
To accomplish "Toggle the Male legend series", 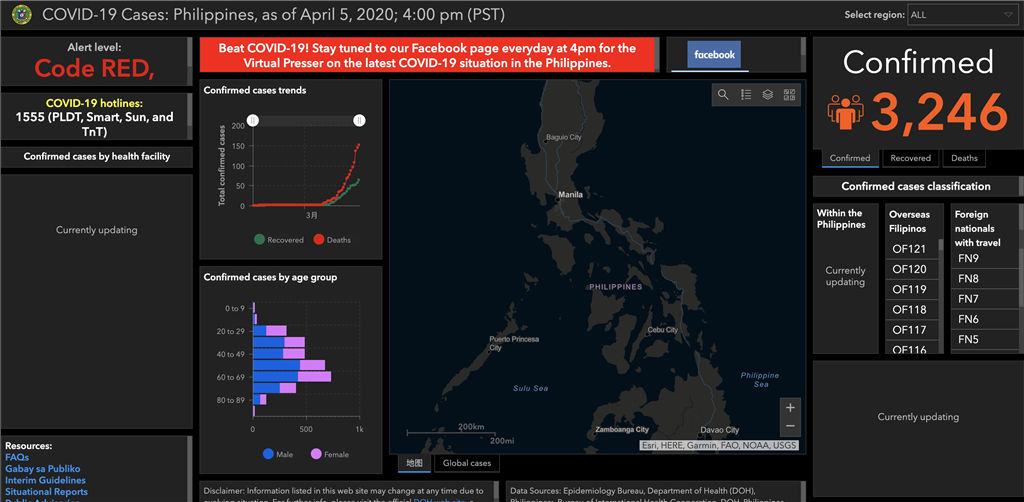I will (278, 454).
